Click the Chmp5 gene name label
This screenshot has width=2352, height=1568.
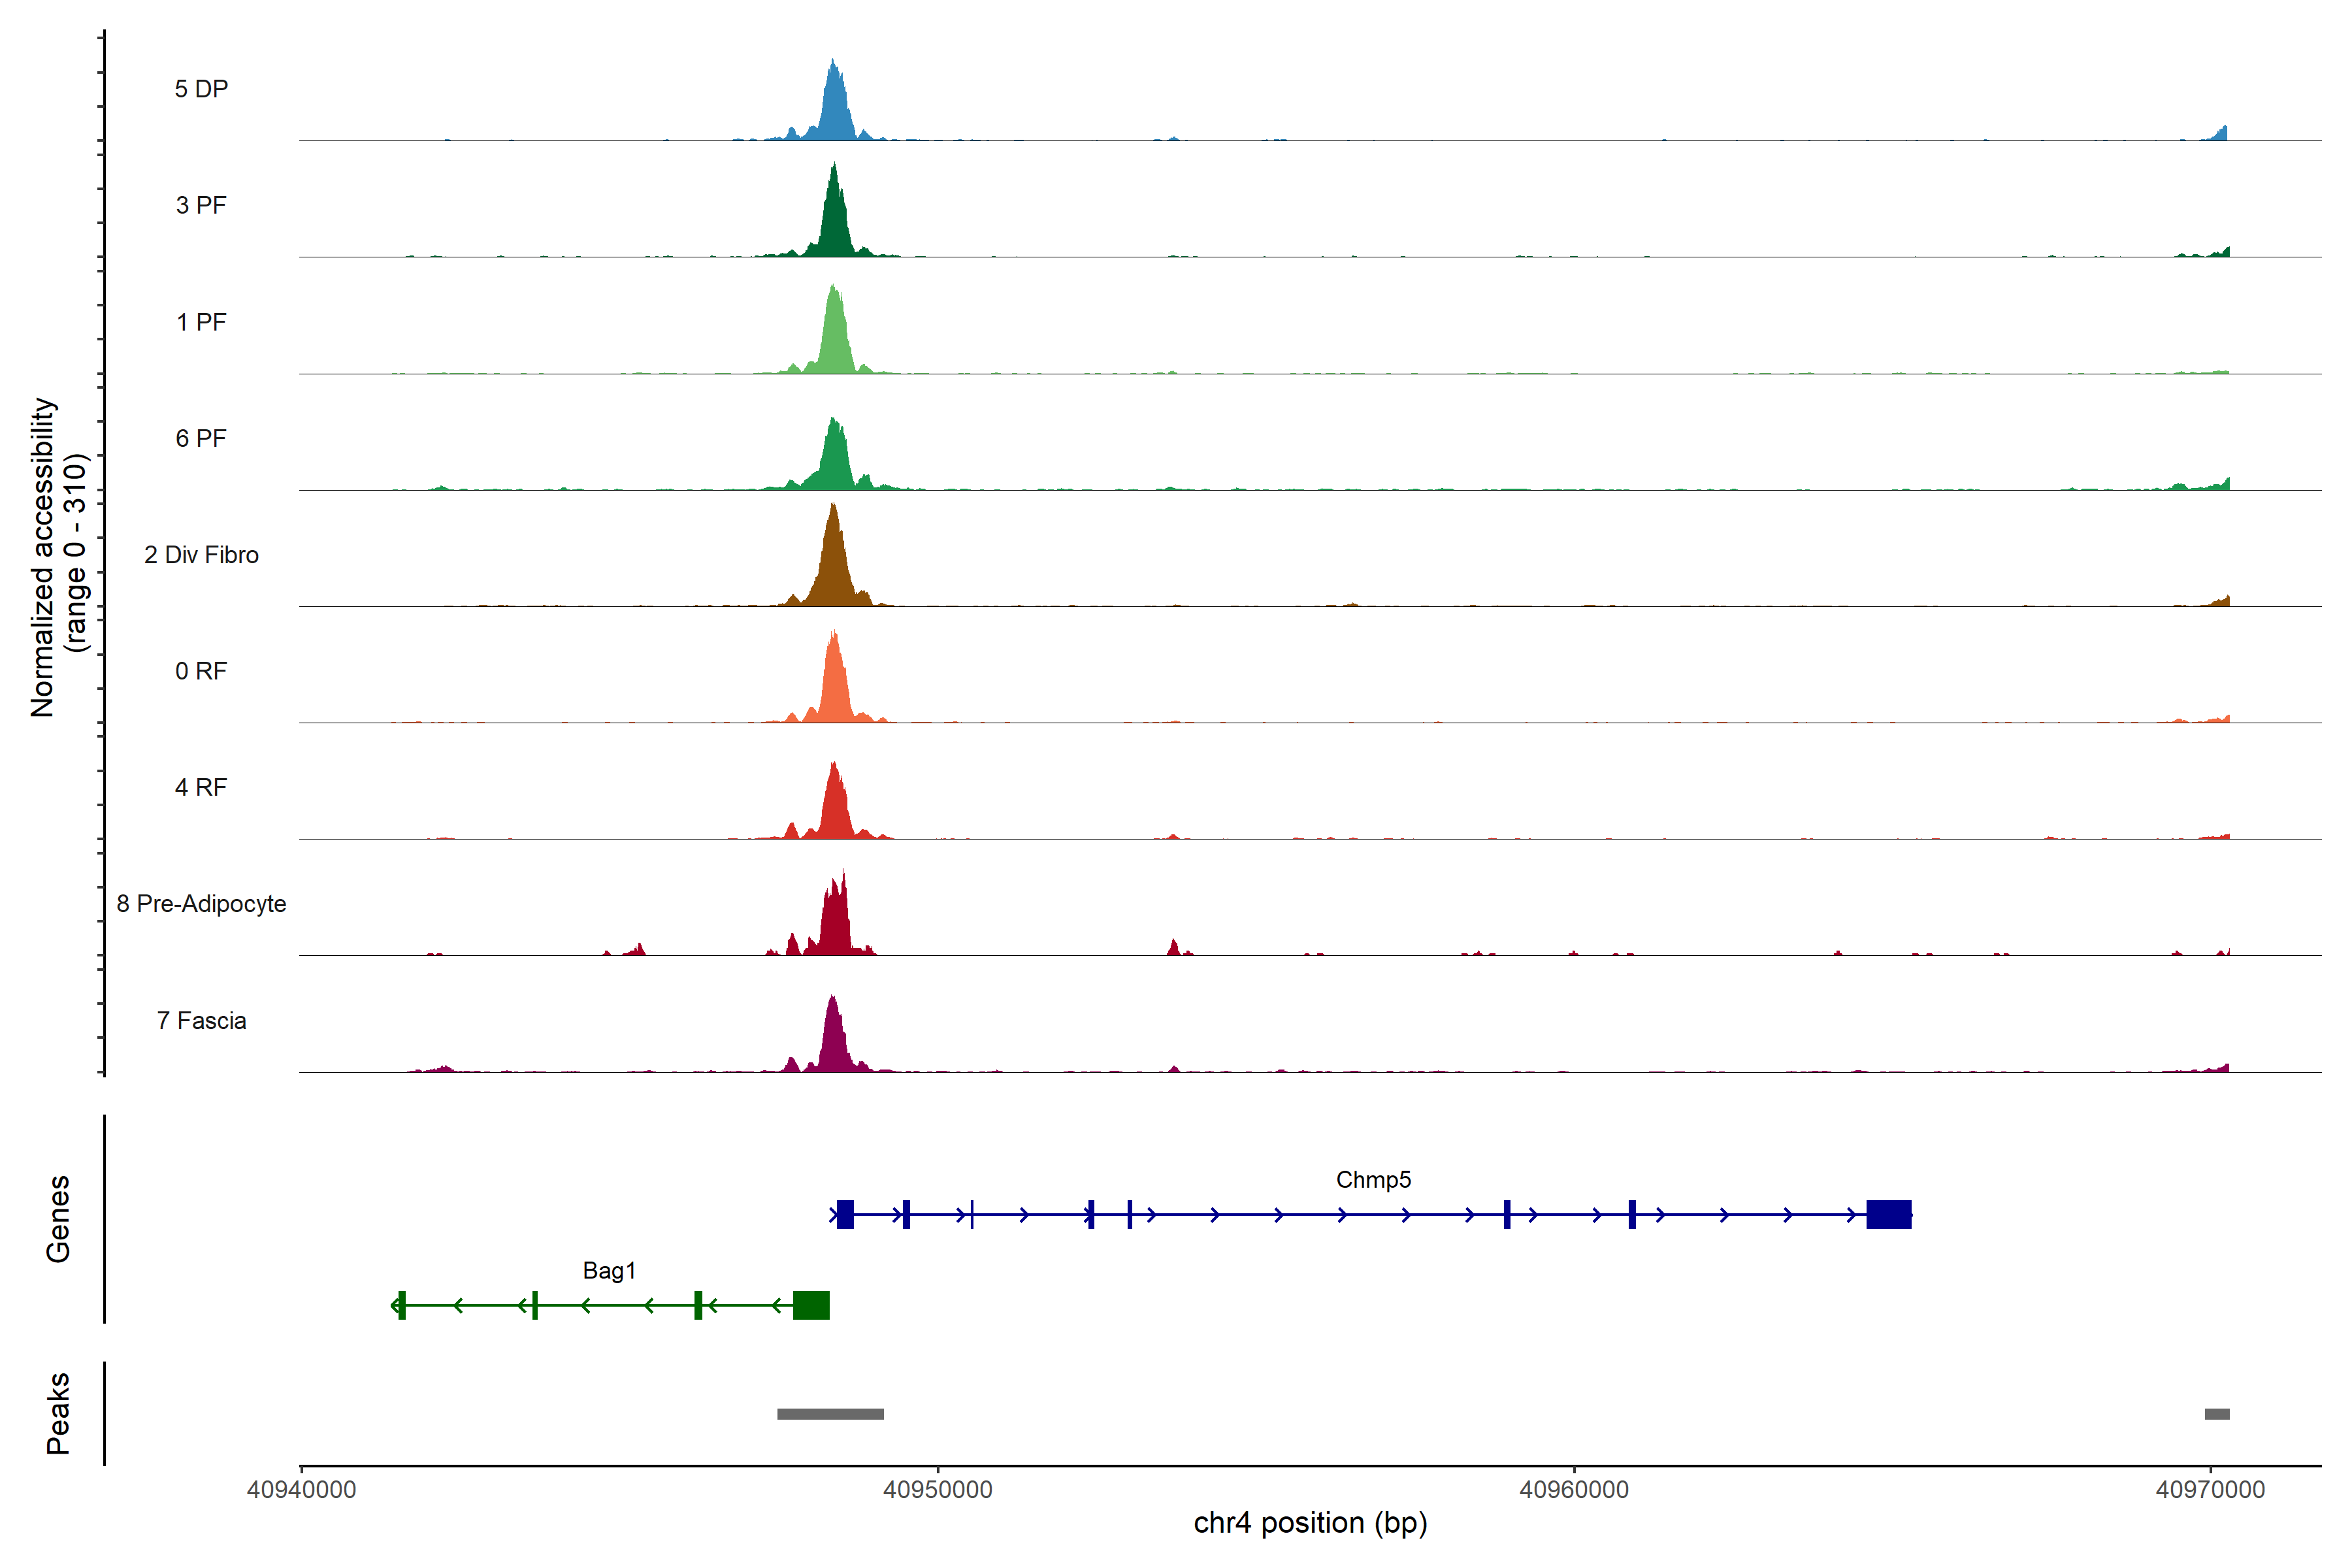[x=1373, y=1180]
